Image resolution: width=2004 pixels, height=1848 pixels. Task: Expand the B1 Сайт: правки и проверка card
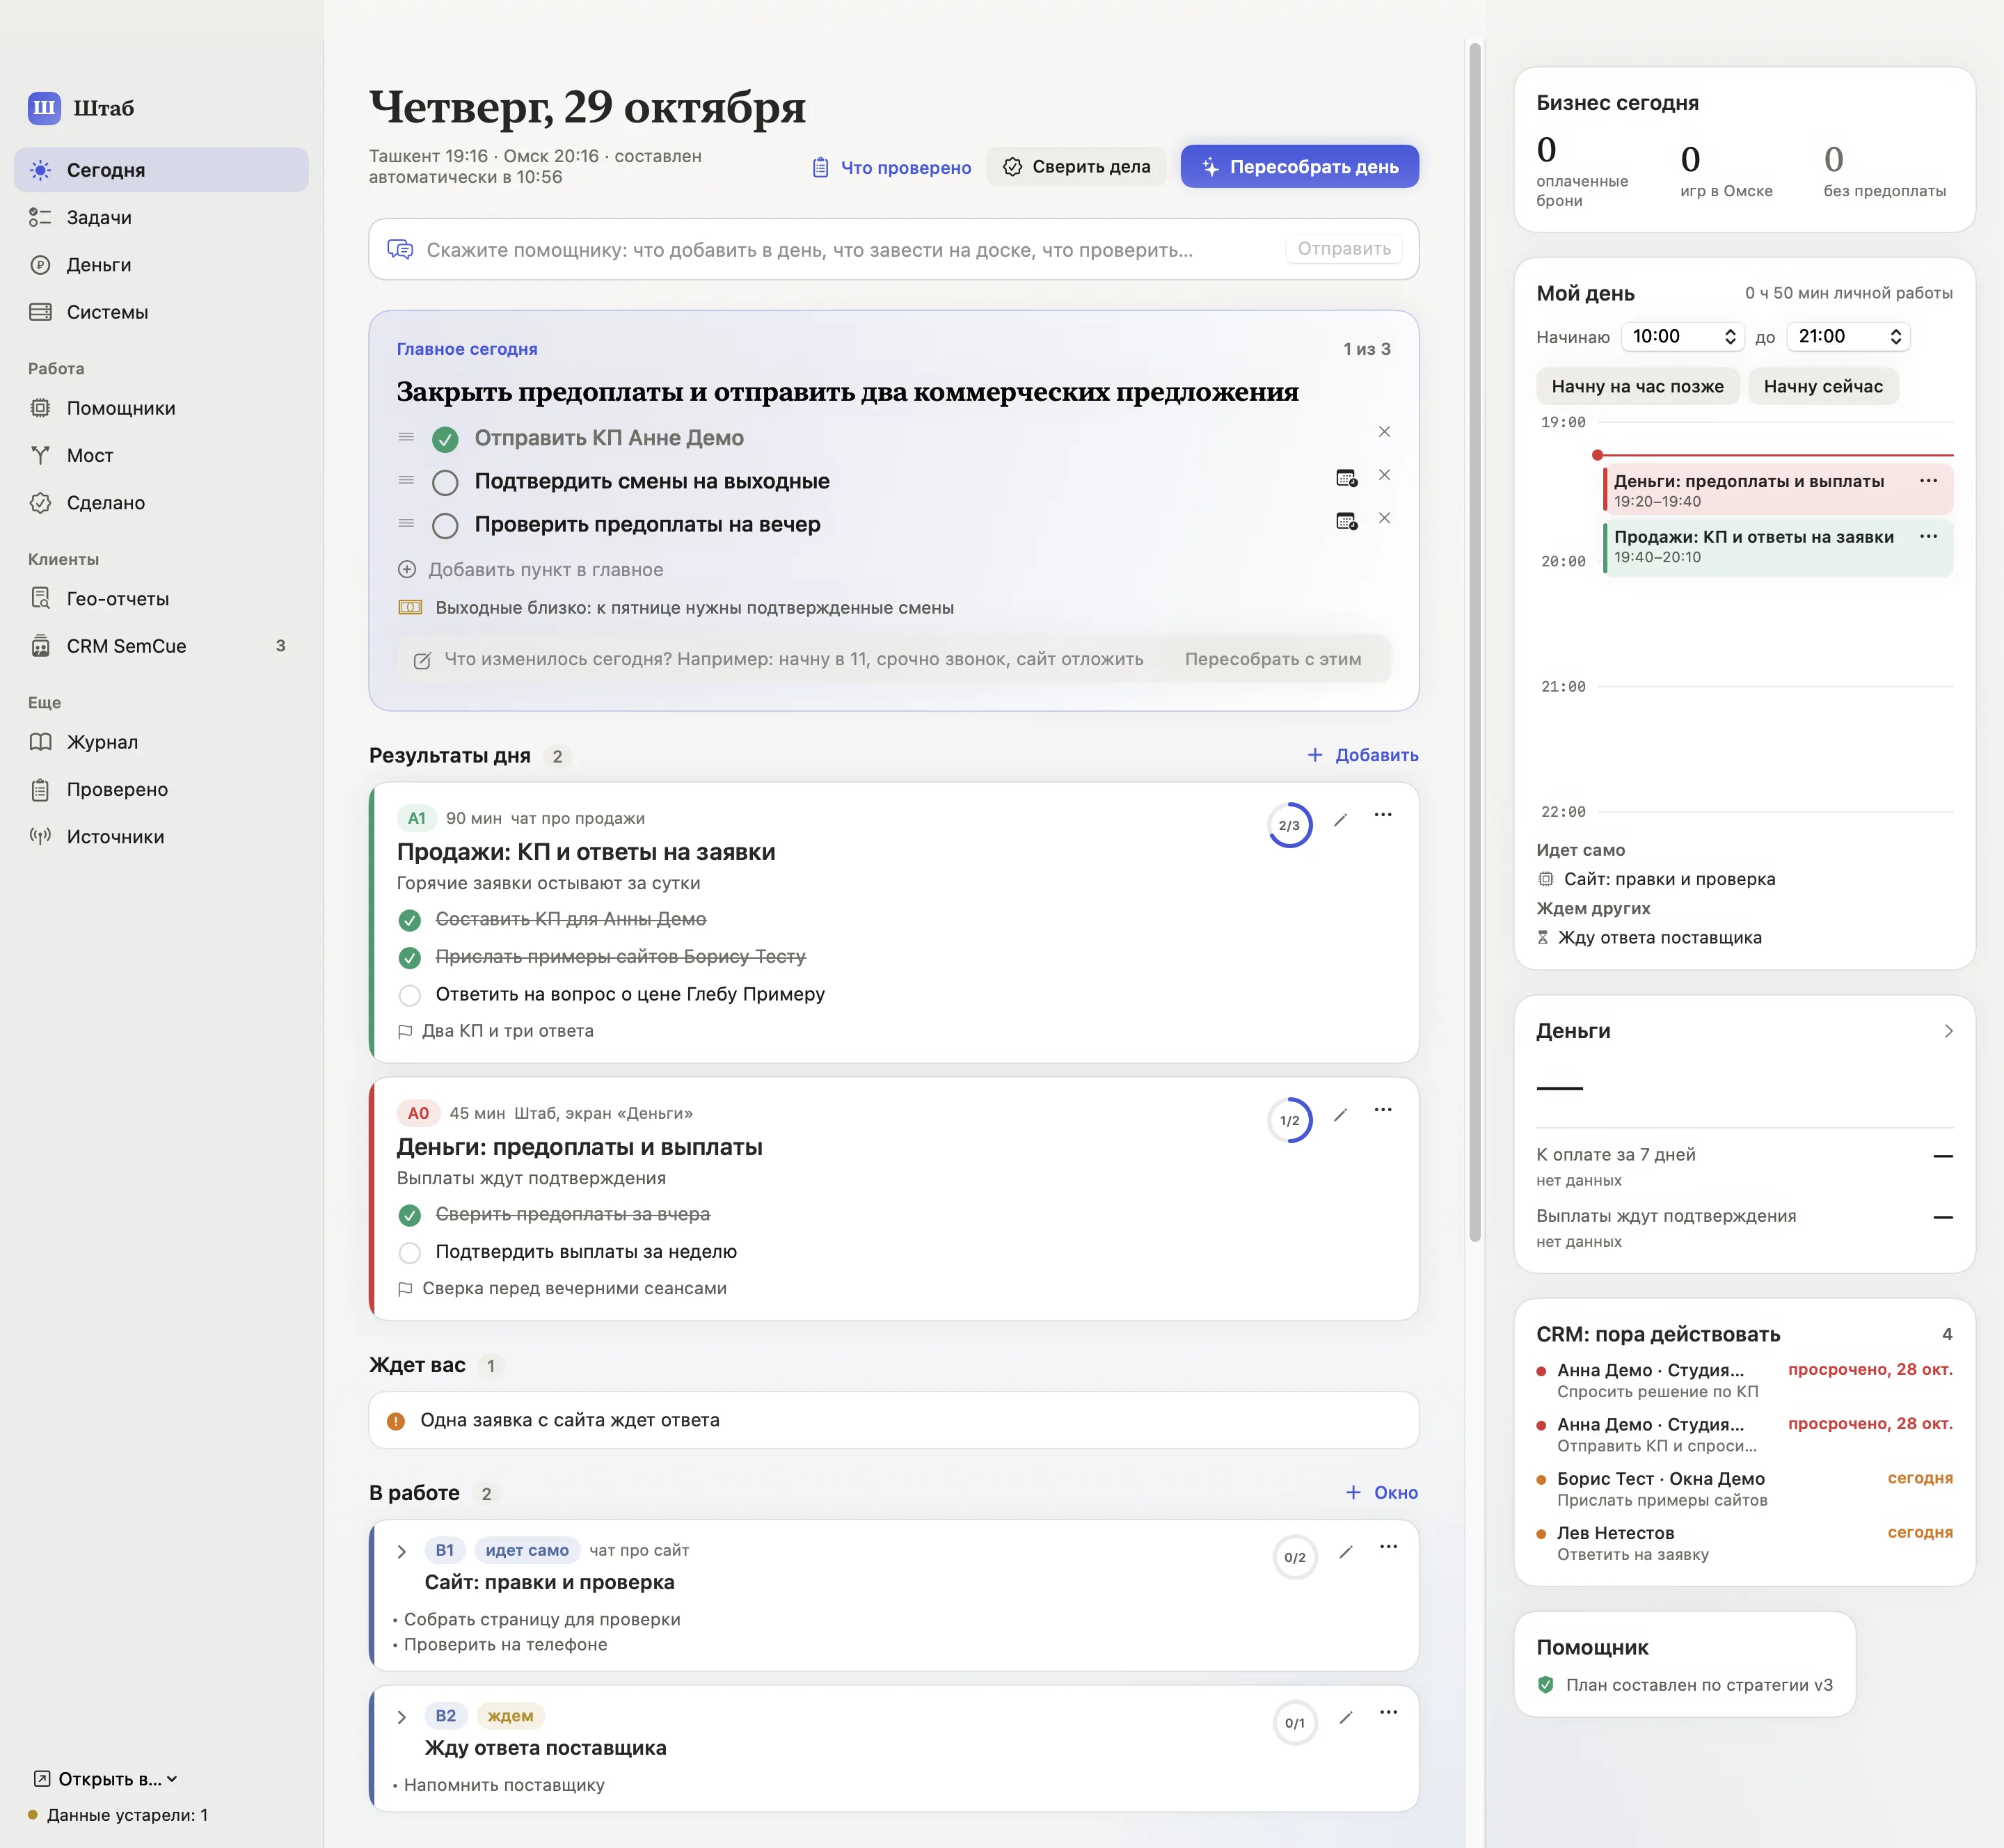pos(401,1552)
